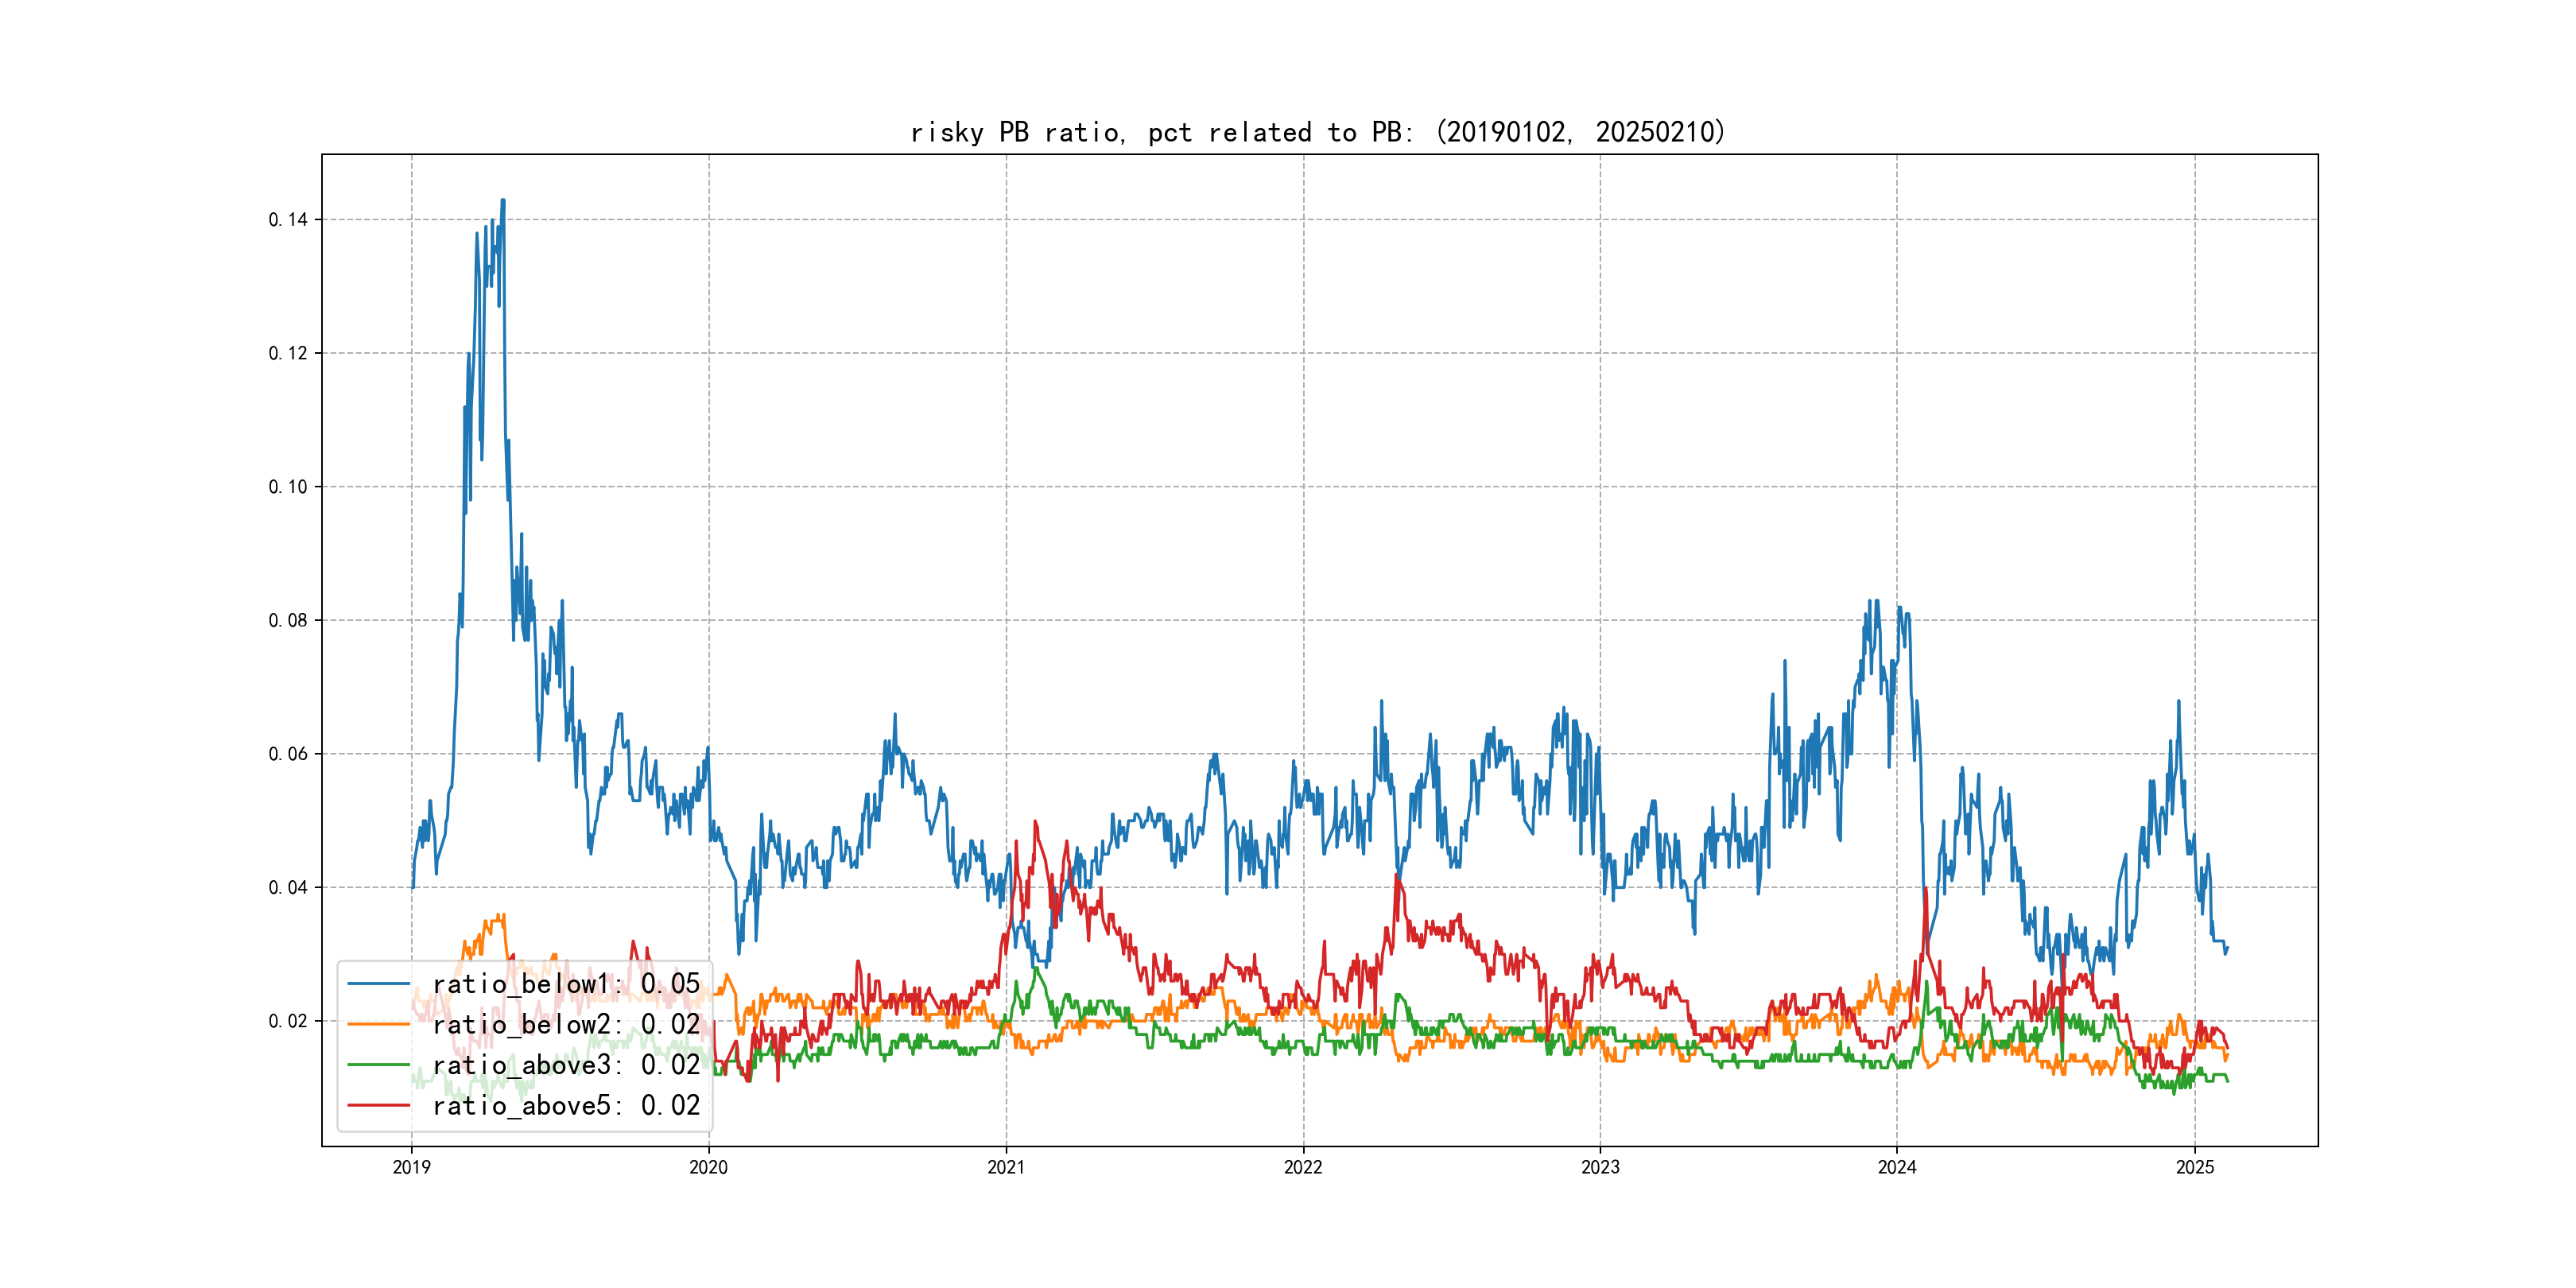The height and width of the screenshot is (1288, 2576).
Task: Click the 2023 x-axis tick label
Action: pos(1600,1167)
